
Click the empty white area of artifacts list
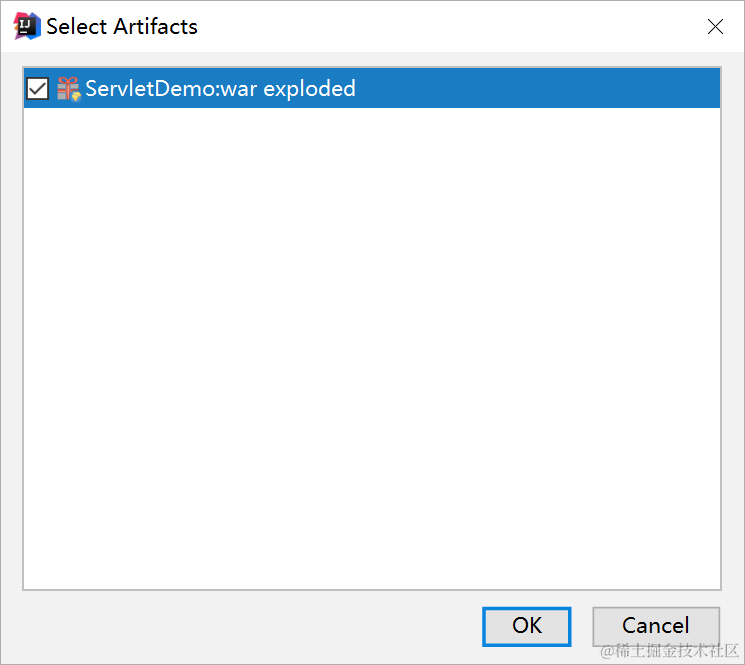pos(372,348)
